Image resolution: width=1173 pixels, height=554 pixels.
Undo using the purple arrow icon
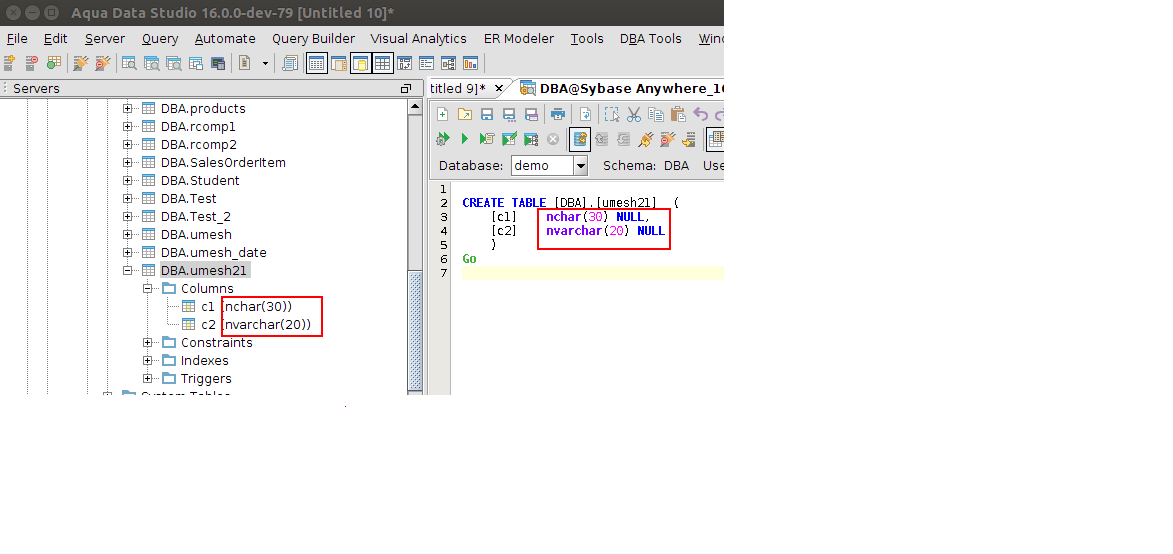coord(701,114)
